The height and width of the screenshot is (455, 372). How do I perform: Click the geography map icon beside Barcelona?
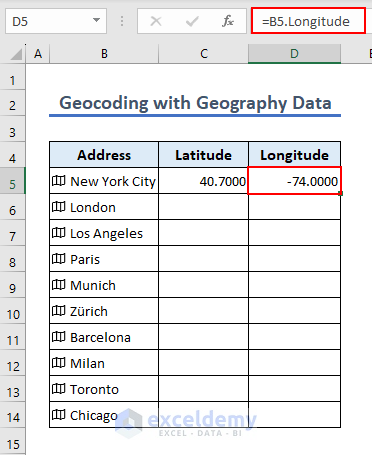[59, 337]
